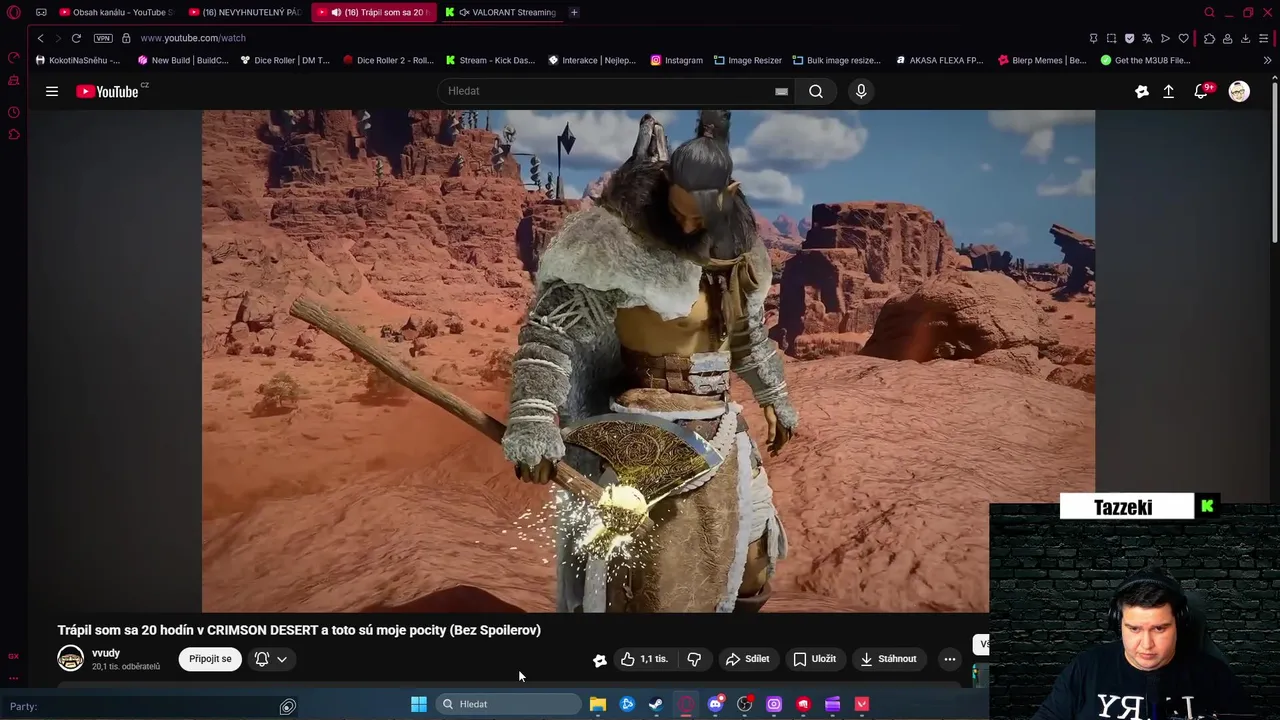Viewport: 1280px width, 720px height.
Task: Open Stream - Kick Dashboard bookmark
Action: point(490,60)
